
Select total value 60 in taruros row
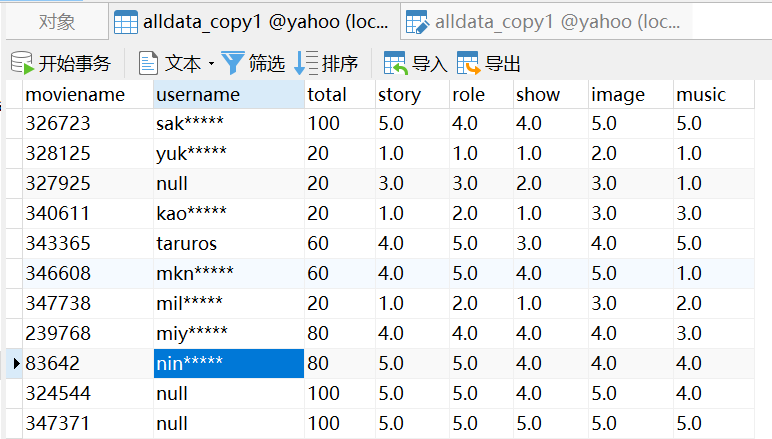(x=340, y=244)
